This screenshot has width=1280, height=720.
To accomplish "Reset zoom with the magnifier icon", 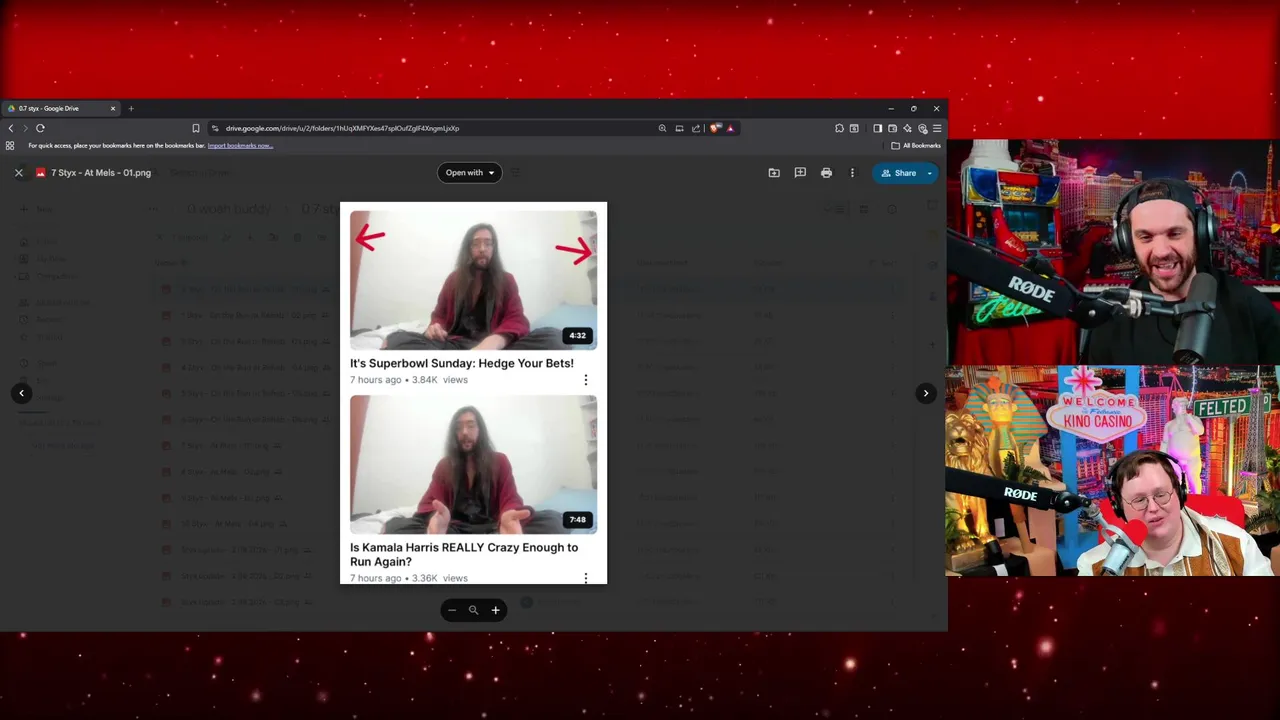I will coord(473,610).
